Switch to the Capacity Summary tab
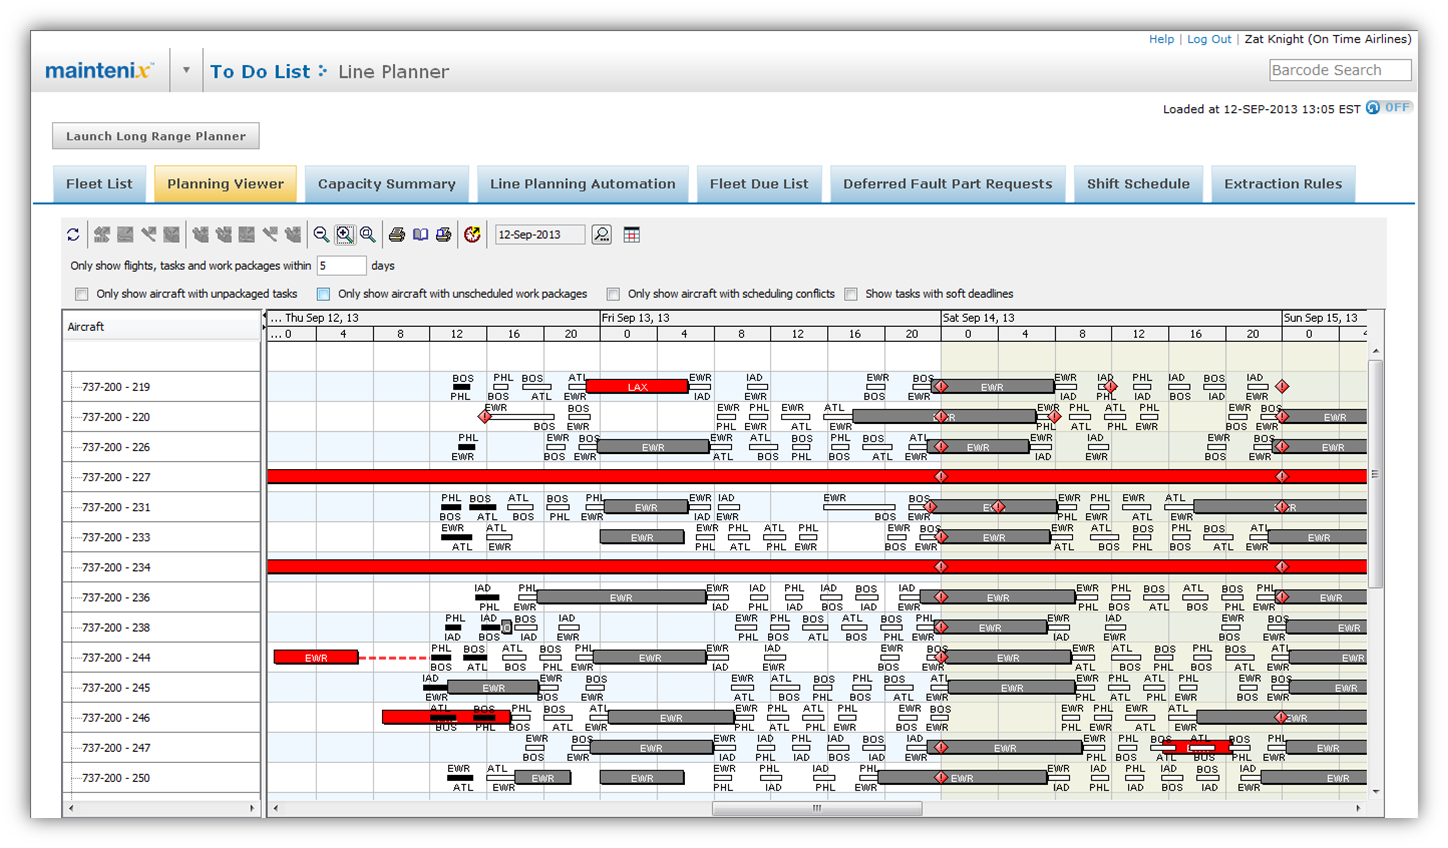 386,184
